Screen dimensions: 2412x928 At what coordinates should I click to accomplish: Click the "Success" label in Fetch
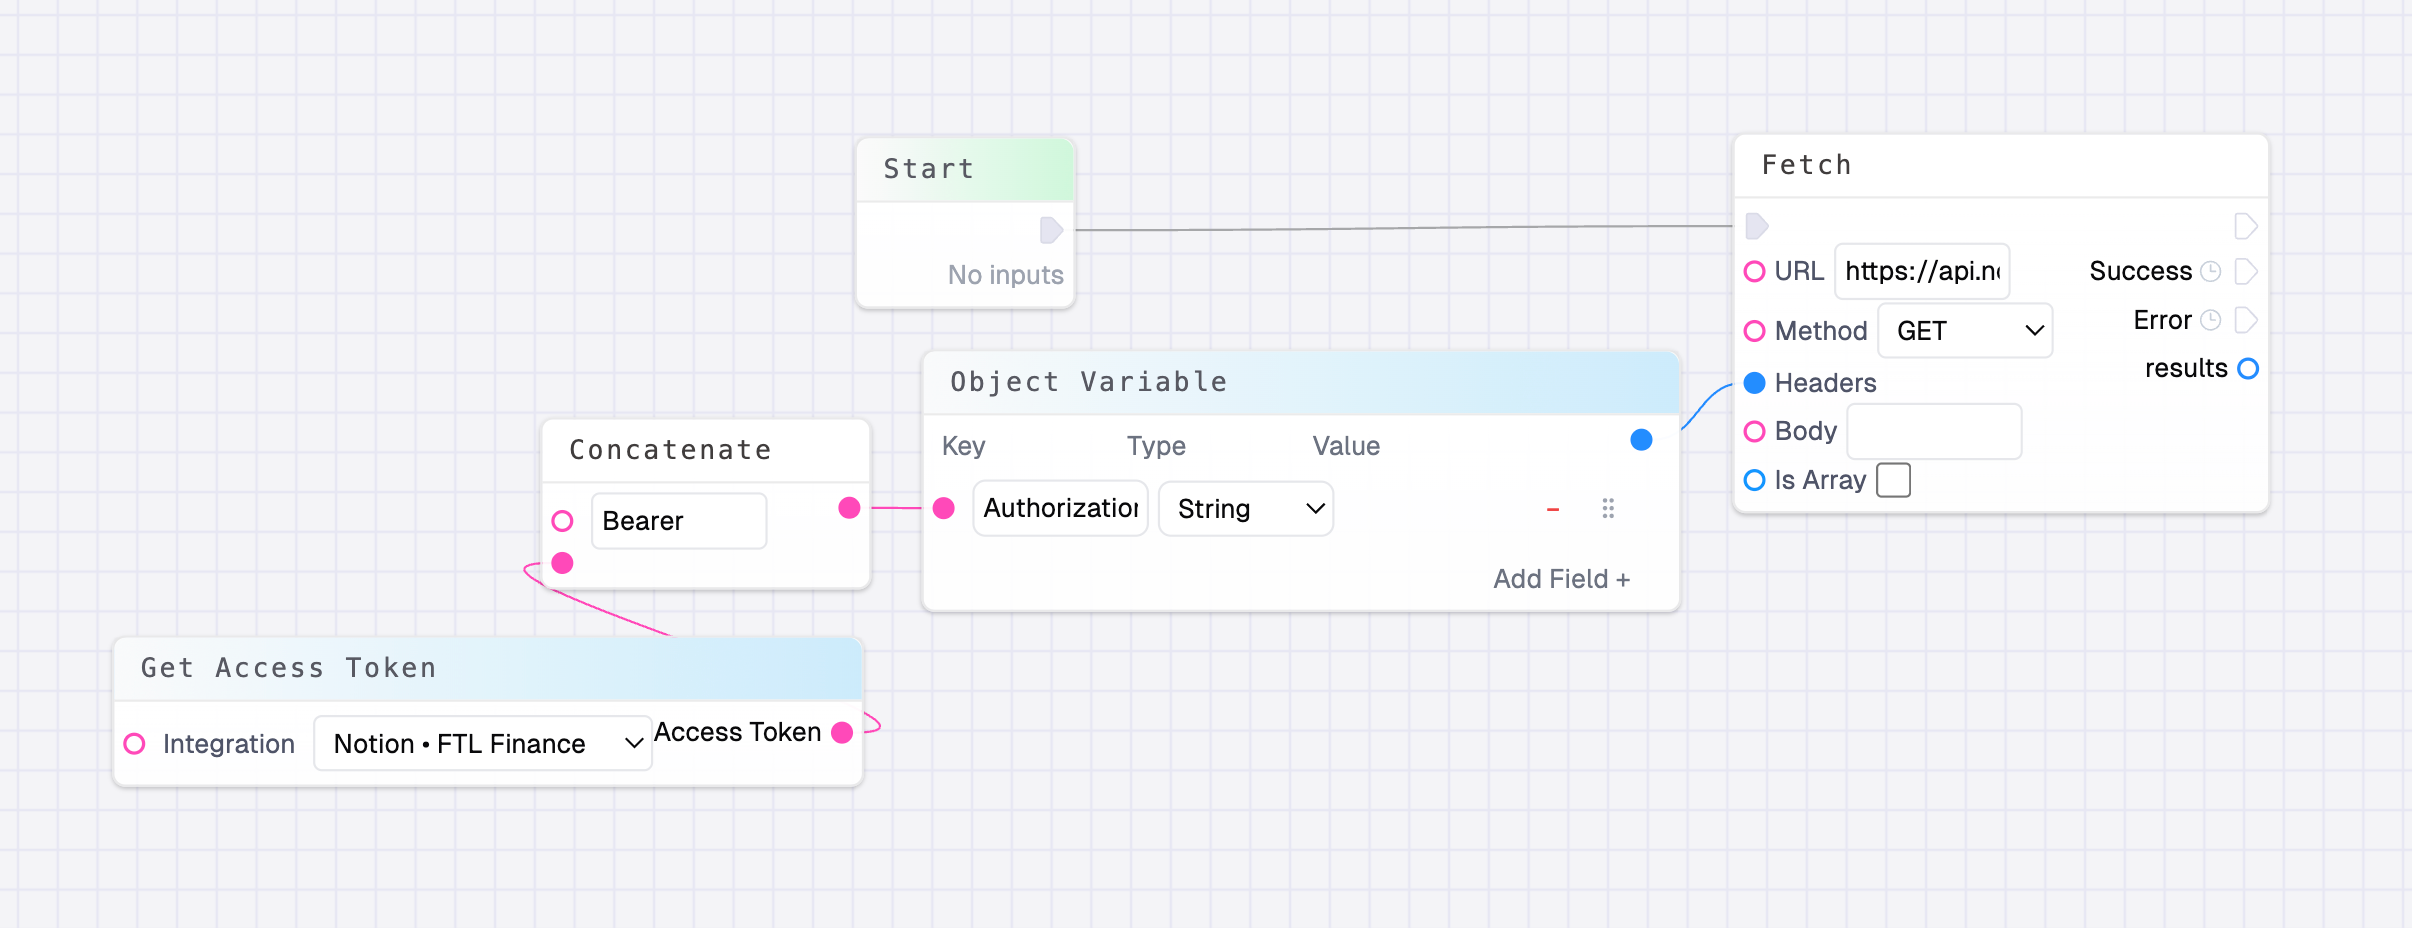pyautogui.click(x=2140, y=271)
